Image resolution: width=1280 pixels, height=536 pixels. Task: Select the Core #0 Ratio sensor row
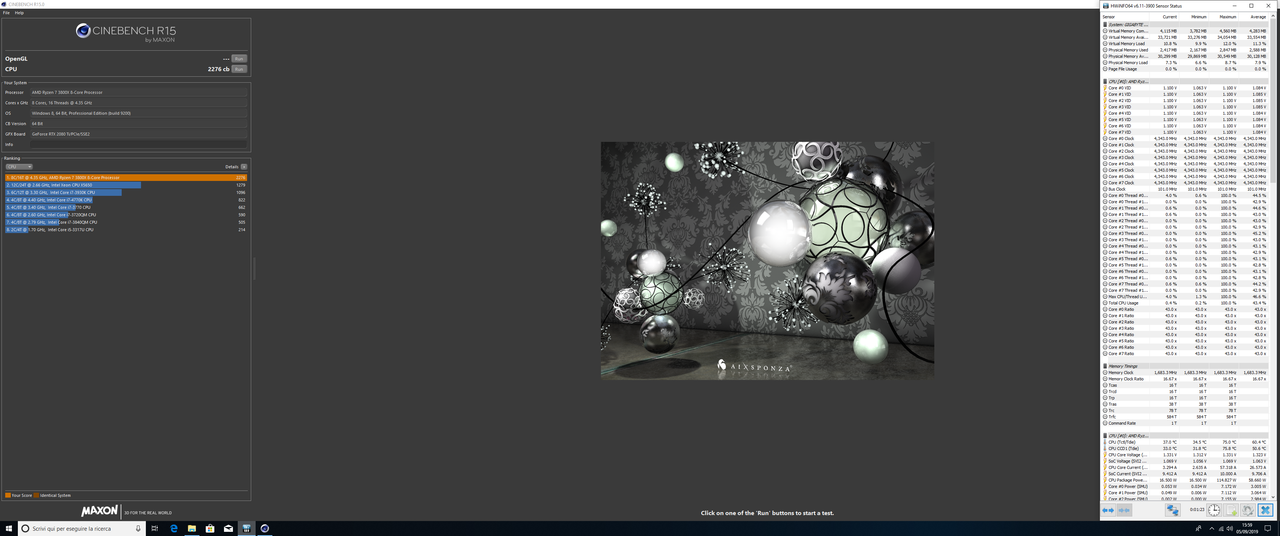click(x=1185, y=309)
